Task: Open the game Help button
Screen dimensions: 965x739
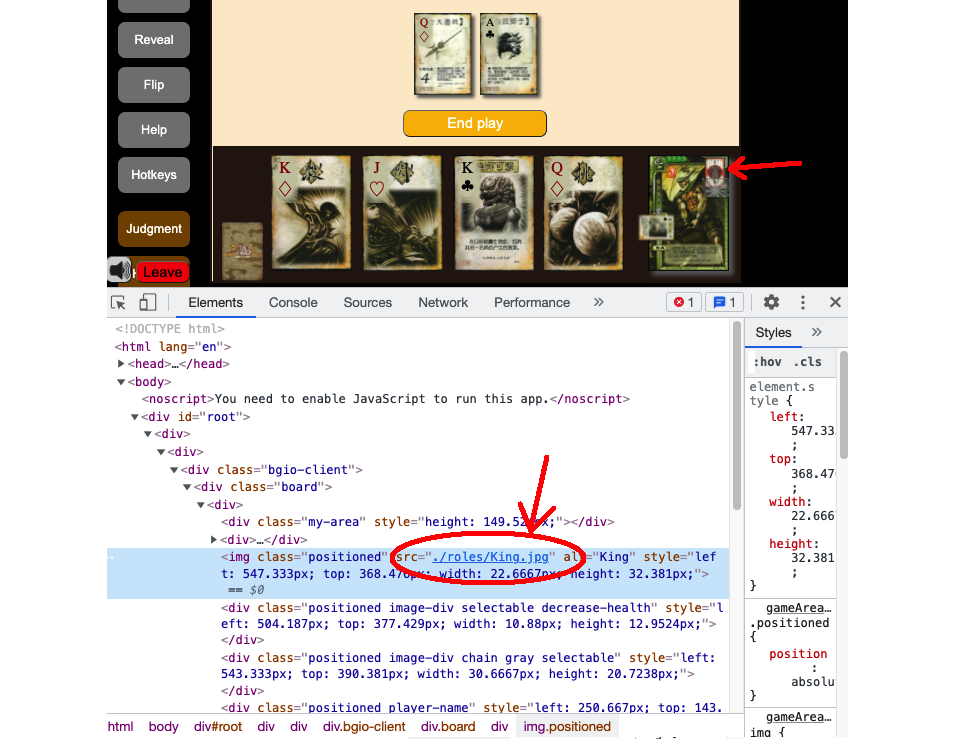Action: coord(154,130)
